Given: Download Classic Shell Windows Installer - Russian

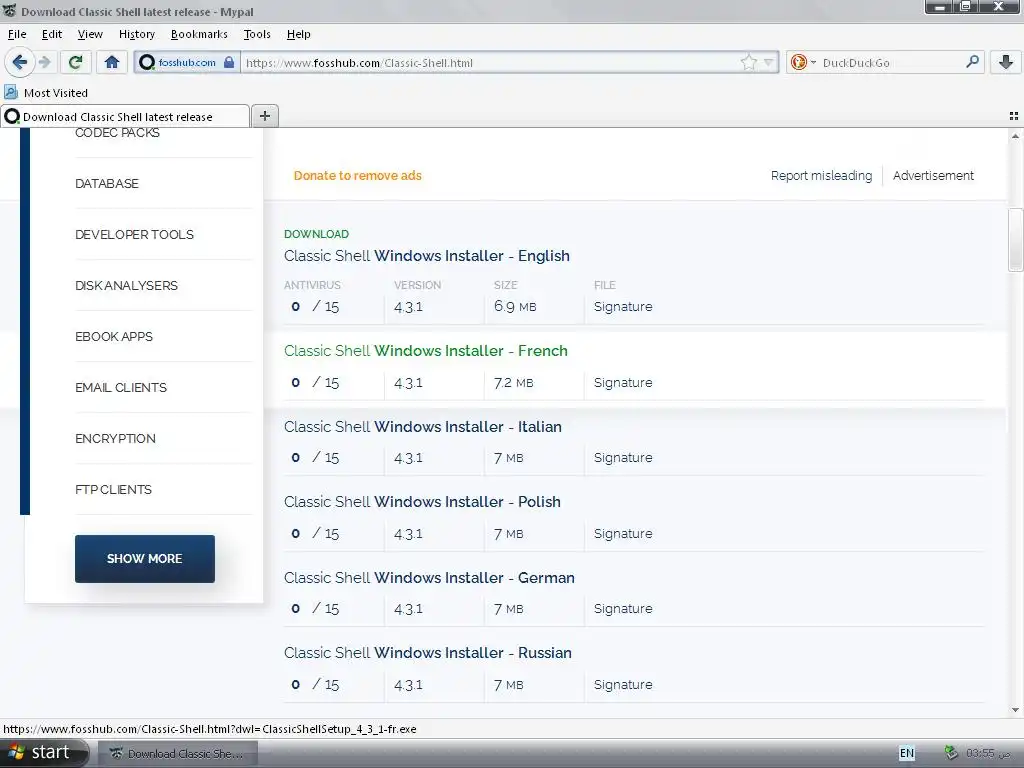Looking at the screenshot, I should pos(428,652).
